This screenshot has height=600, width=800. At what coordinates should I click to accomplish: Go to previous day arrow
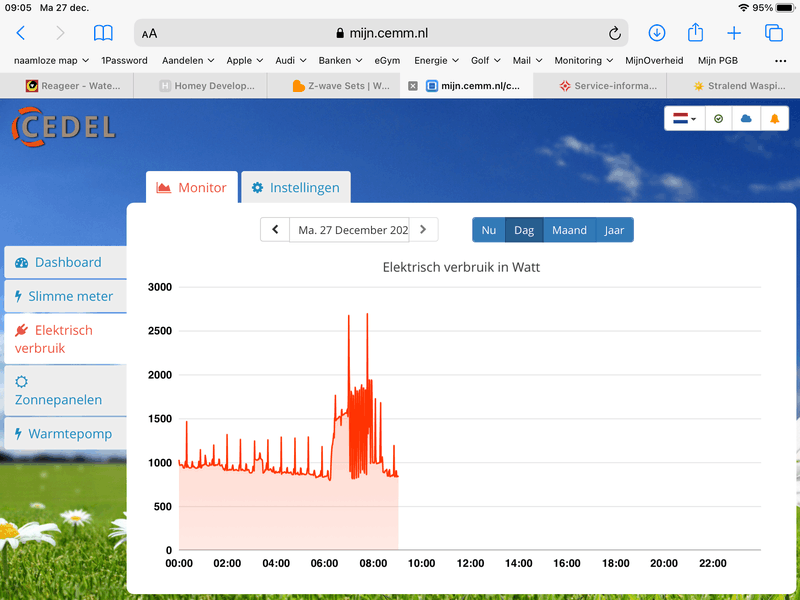pyautogui.click(x=275, y=230)
